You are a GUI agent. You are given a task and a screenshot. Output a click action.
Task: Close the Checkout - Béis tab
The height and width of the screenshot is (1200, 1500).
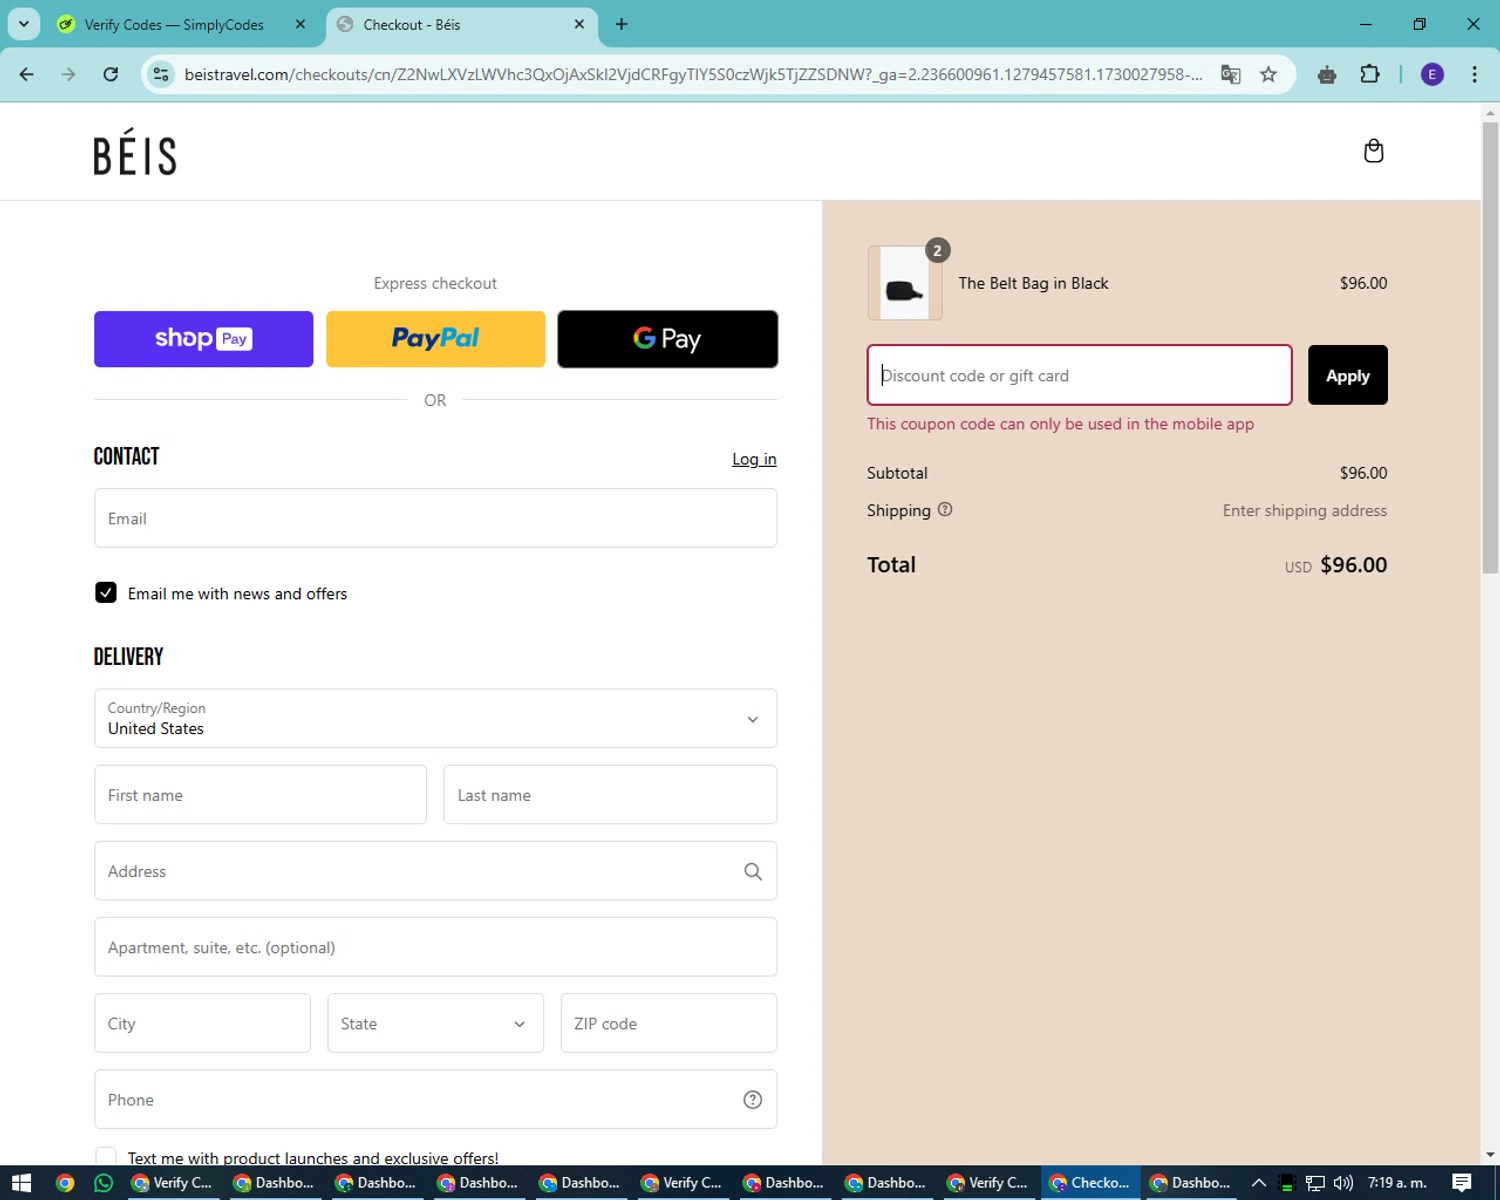579,24
